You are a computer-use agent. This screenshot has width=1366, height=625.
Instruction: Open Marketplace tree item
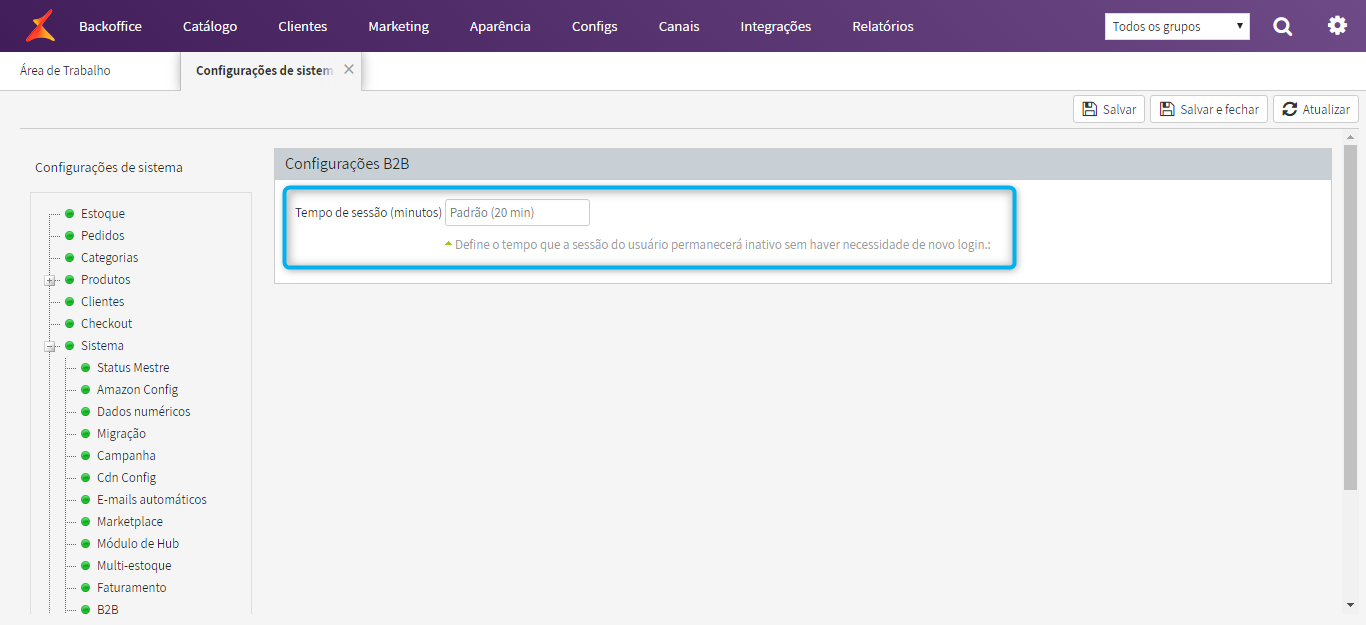click(x=130, y=521)
